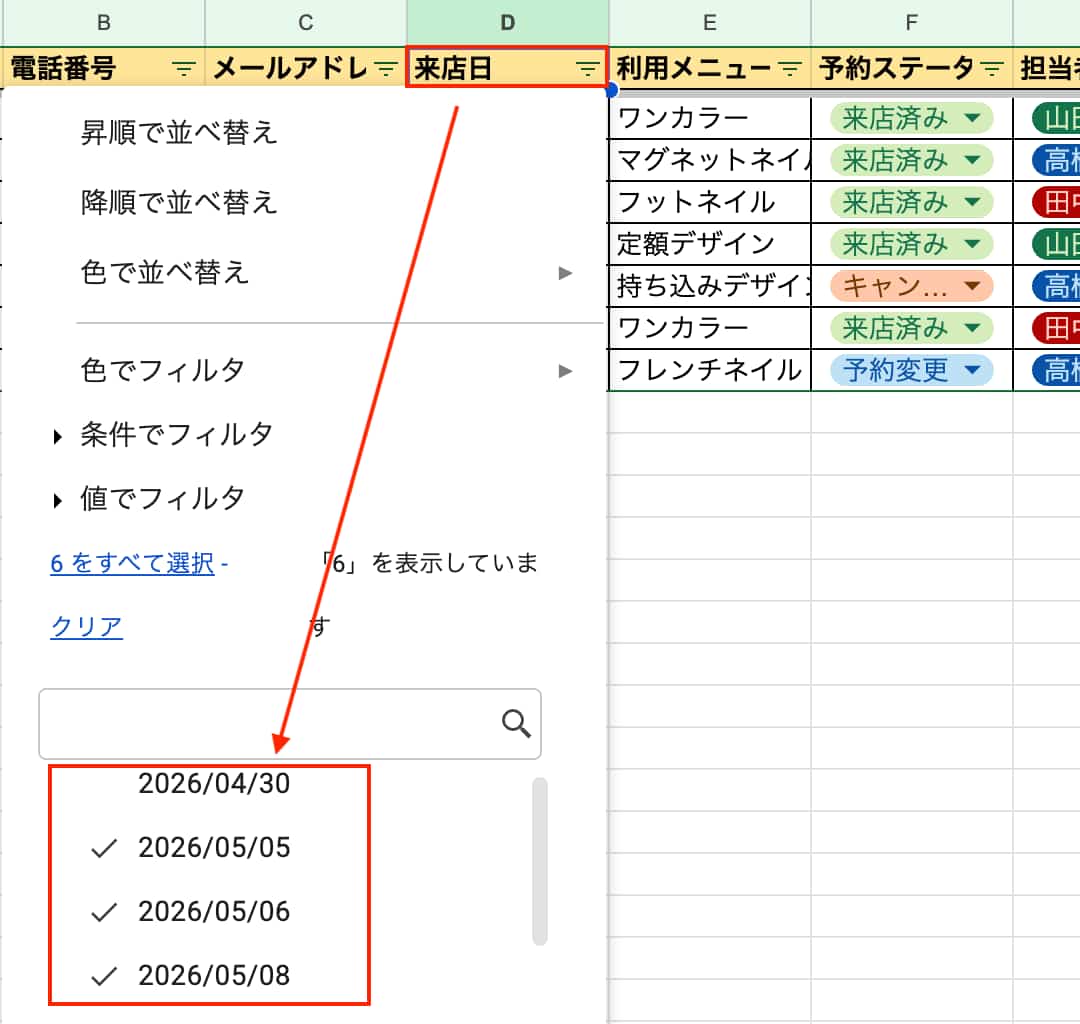Open 色でフィルタ submenu
The image size is (1080, 1024).
click(327, 370)
